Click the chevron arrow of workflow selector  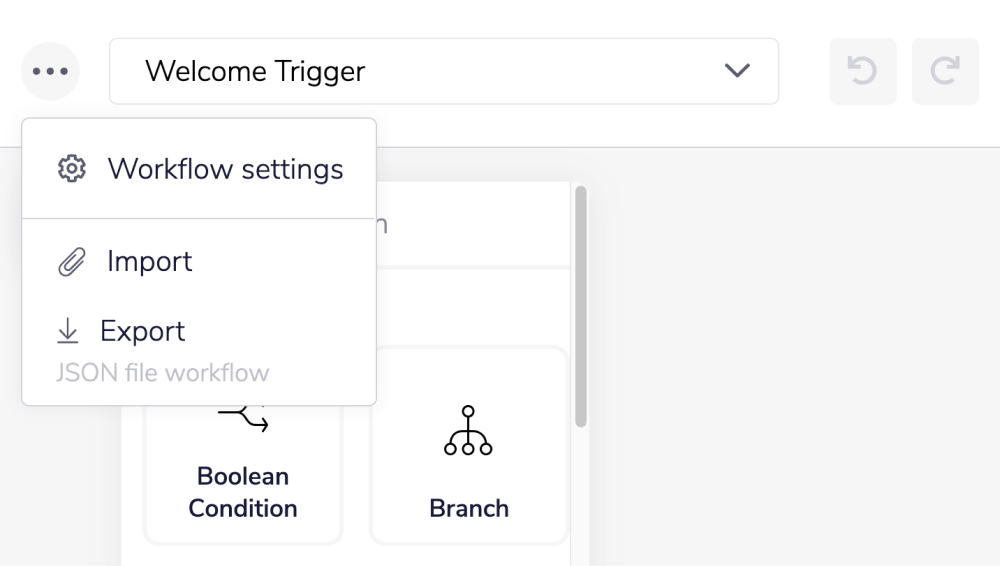tap(737, 71)
